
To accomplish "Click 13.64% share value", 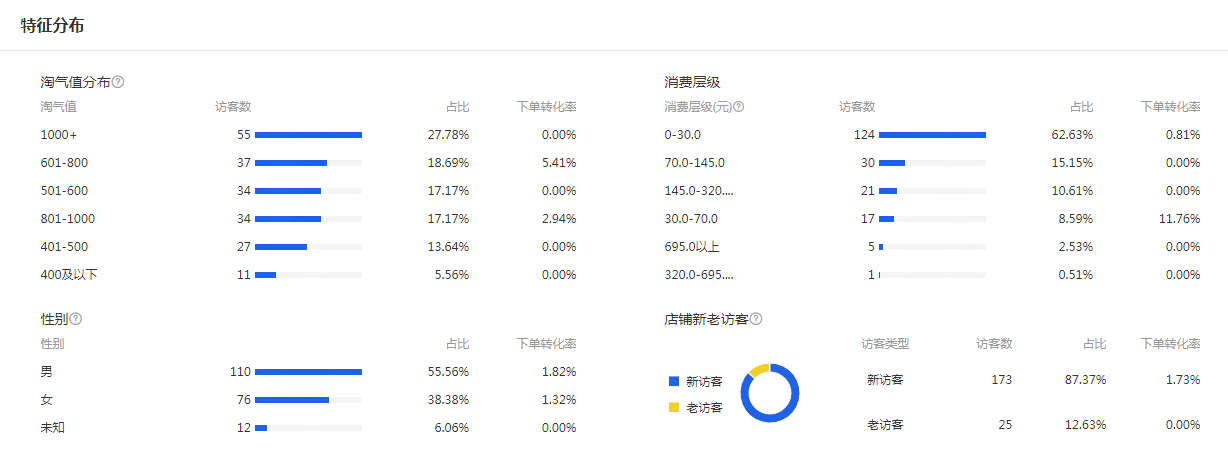I will point(448,246).
